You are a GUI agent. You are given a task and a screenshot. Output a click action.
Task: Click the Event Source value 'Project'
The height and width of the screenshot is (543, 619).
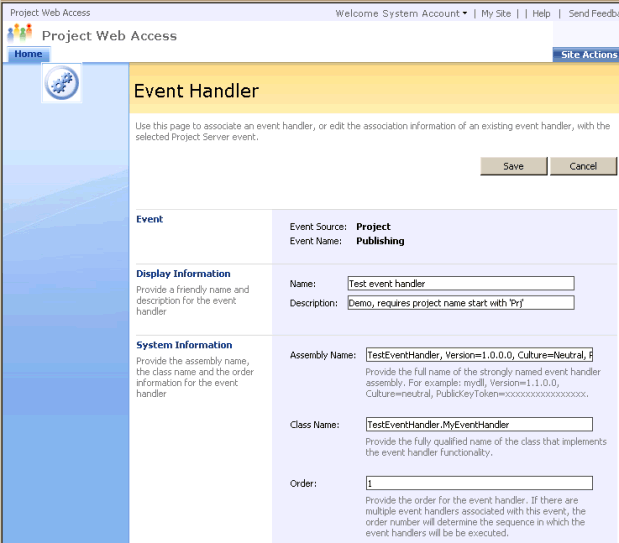373,227
